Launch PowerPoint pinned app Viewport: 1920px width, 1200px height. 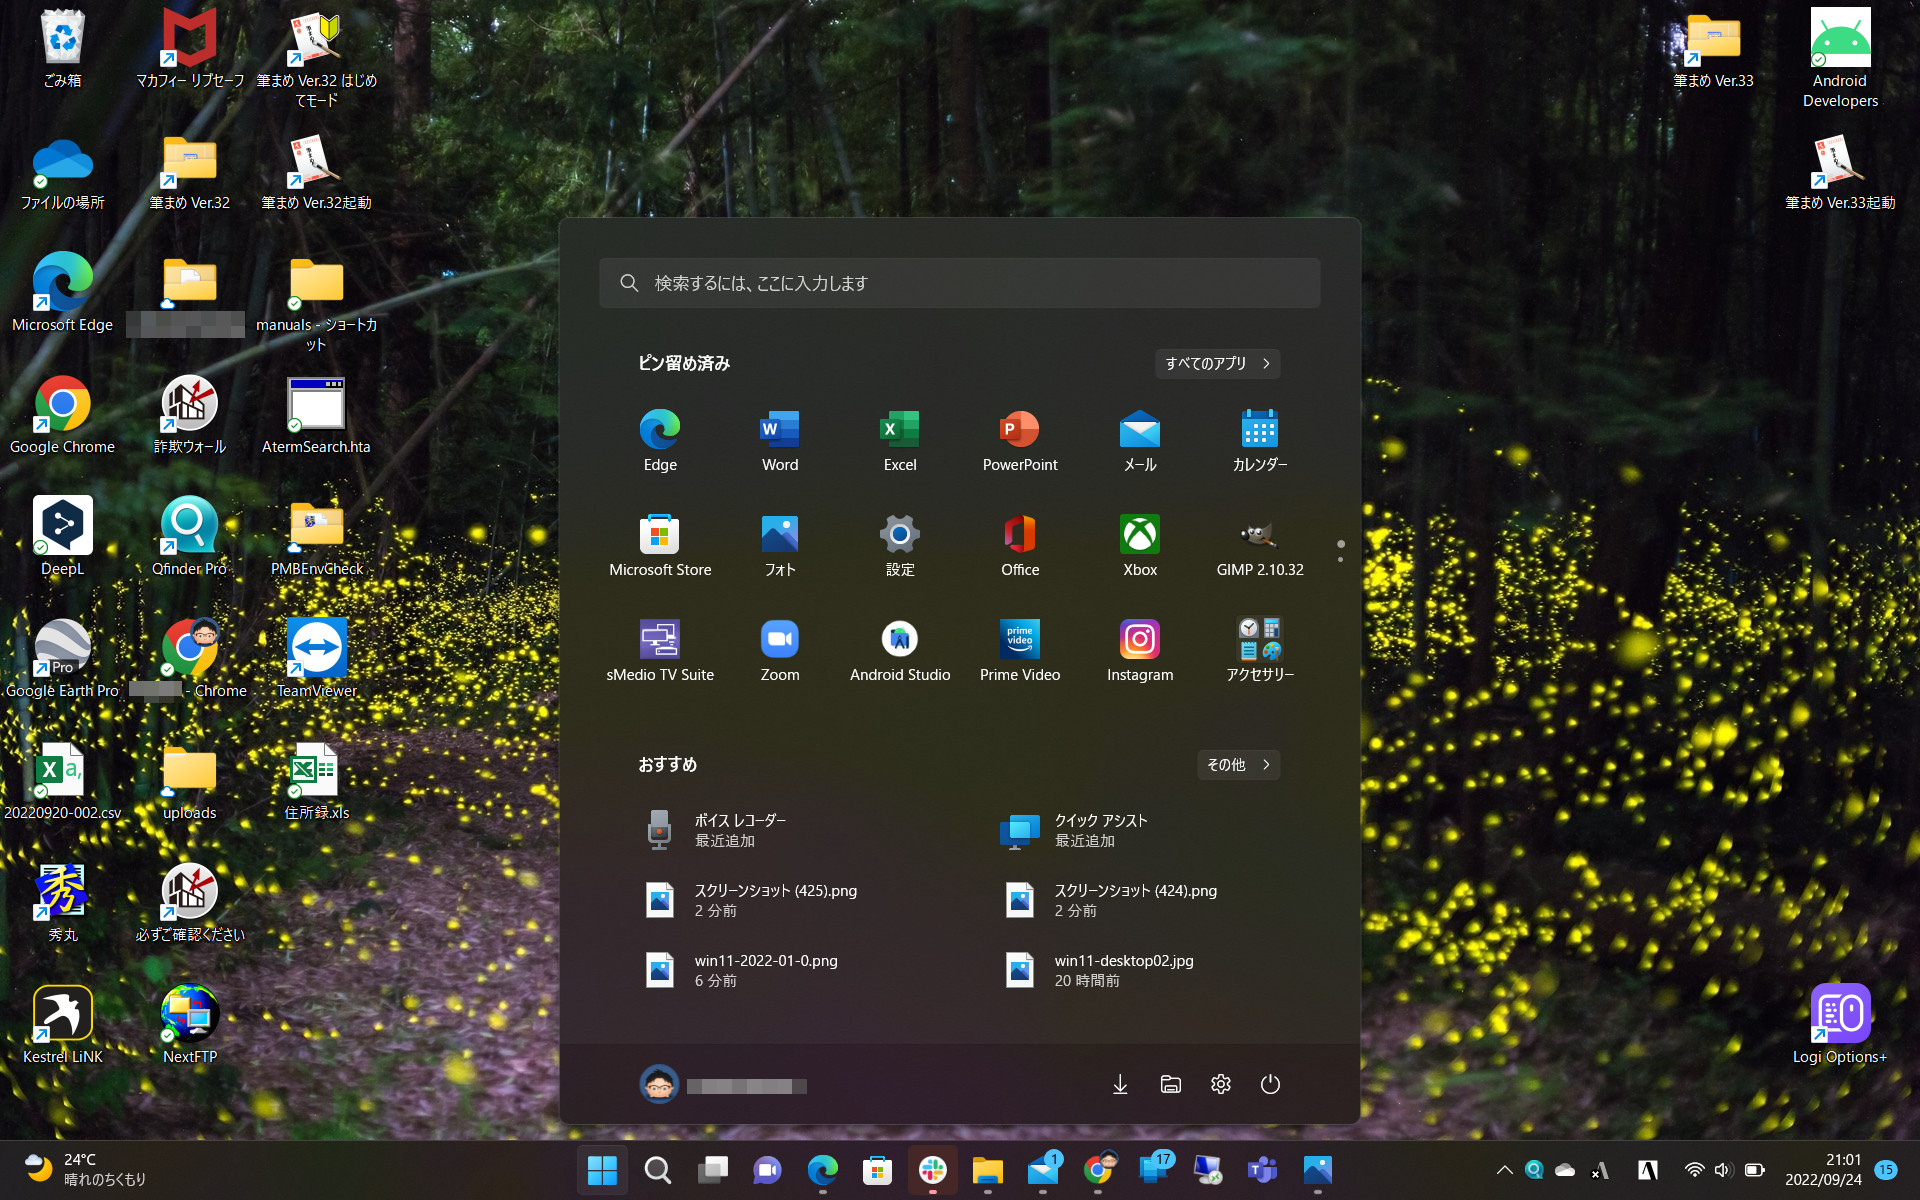1020,441
